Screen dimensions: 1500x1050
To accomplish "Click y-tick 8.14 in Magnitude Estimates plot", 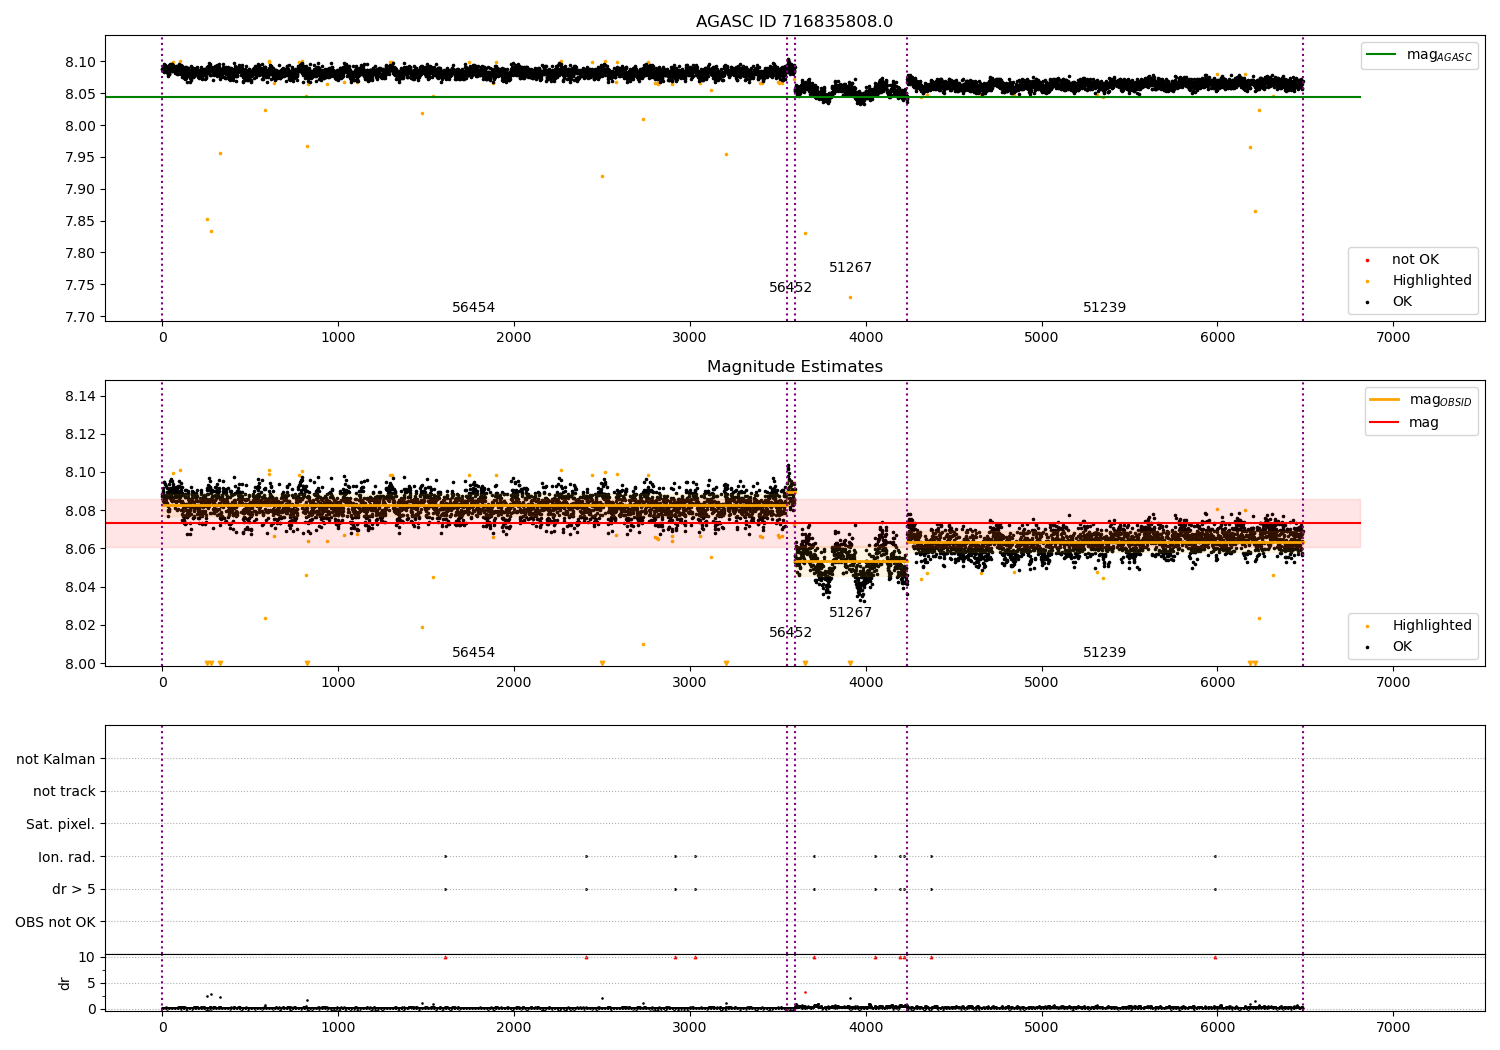I will coord(80,397).
